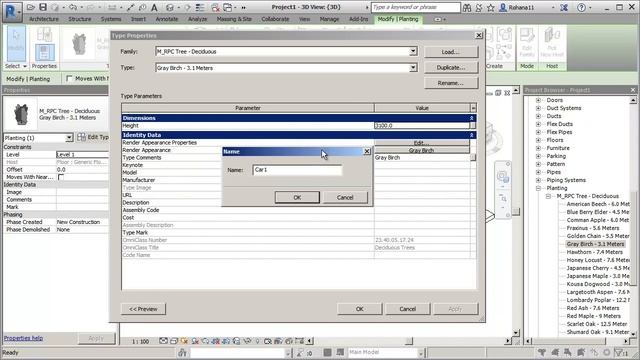Click the Undo arrow icon

[x=72, y=7]
